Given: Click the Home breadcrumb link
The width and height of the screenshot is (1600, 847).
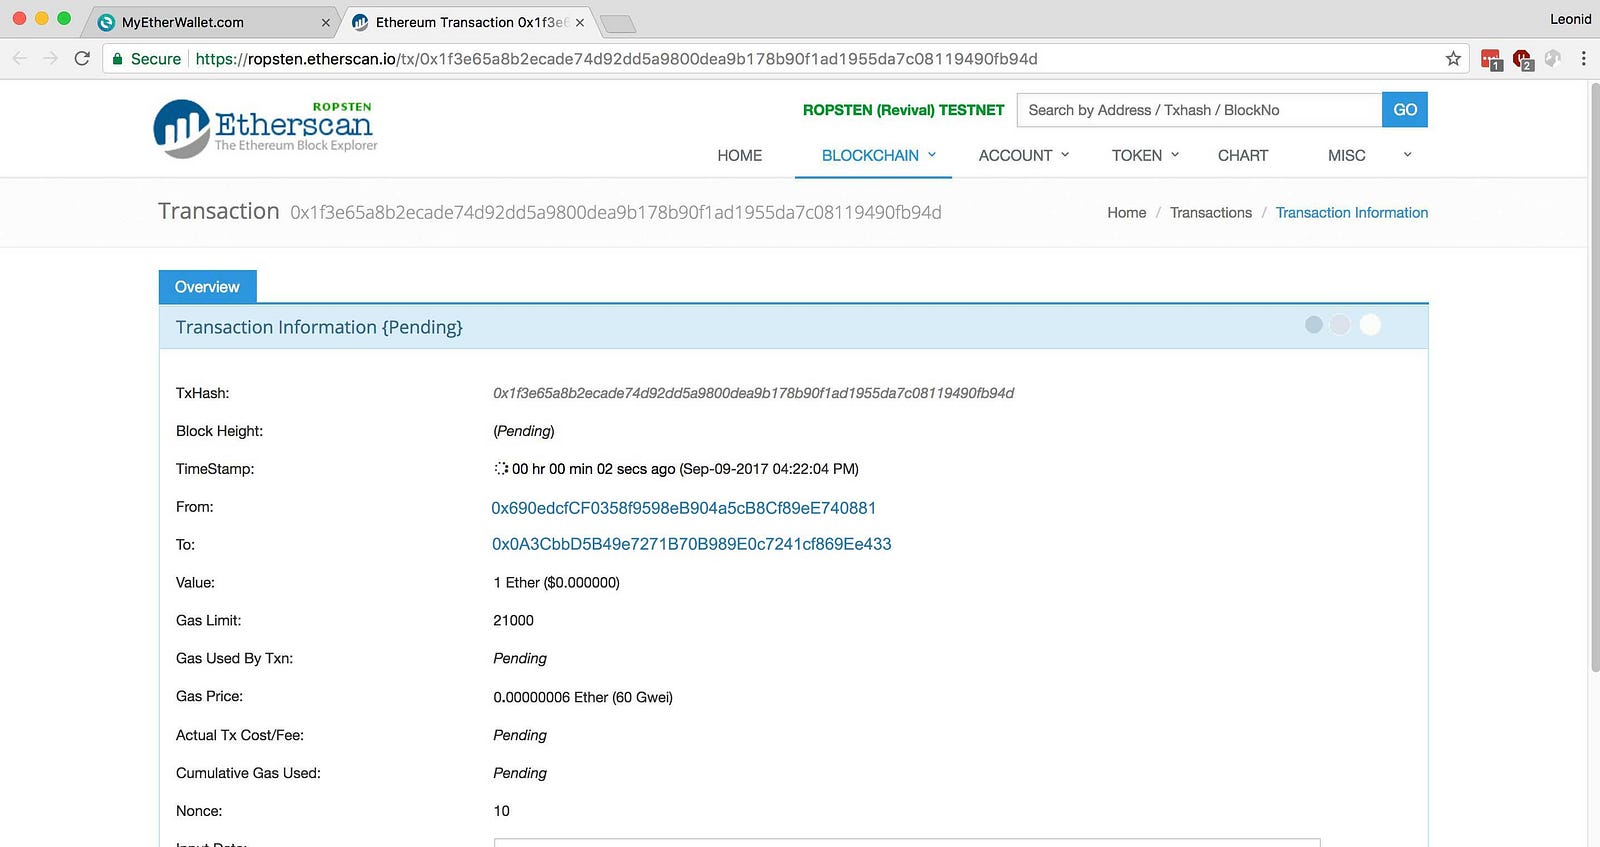Looking at the screenshot, I should (1127, 213).
